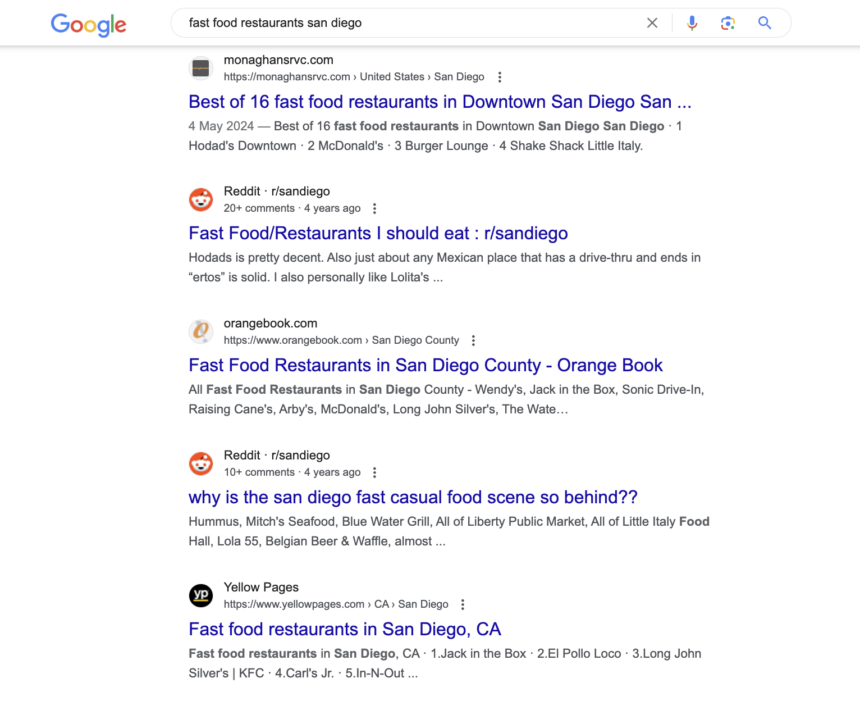The image size is (860, 701).
Task: Open the Orange Book fast food listing
Action: (425, 365)
